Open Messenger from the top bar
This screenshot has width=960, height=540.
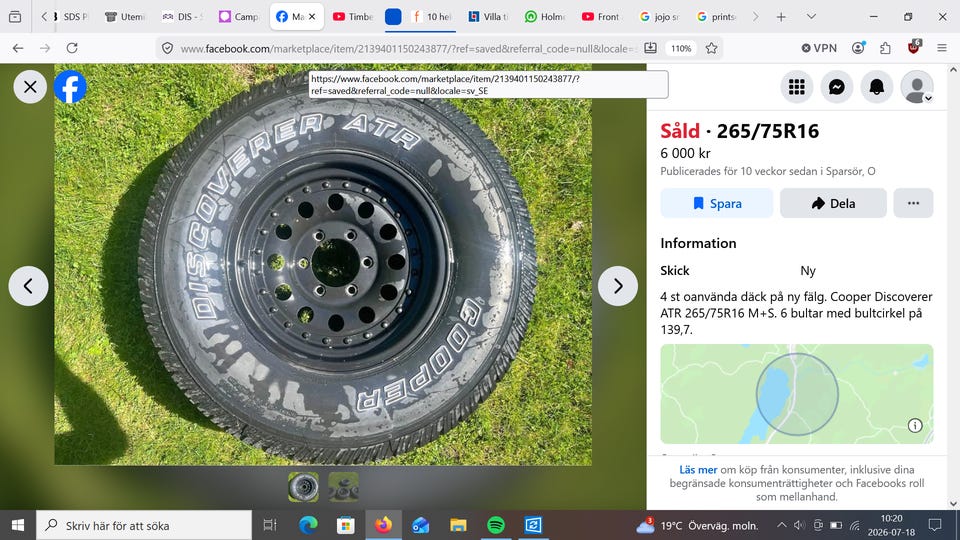tap(836, 87)
